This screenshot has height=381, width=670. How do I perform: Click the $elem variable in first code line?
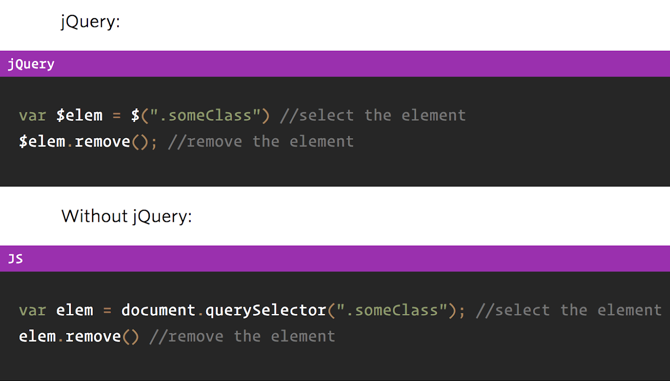(x=79, y=115)
